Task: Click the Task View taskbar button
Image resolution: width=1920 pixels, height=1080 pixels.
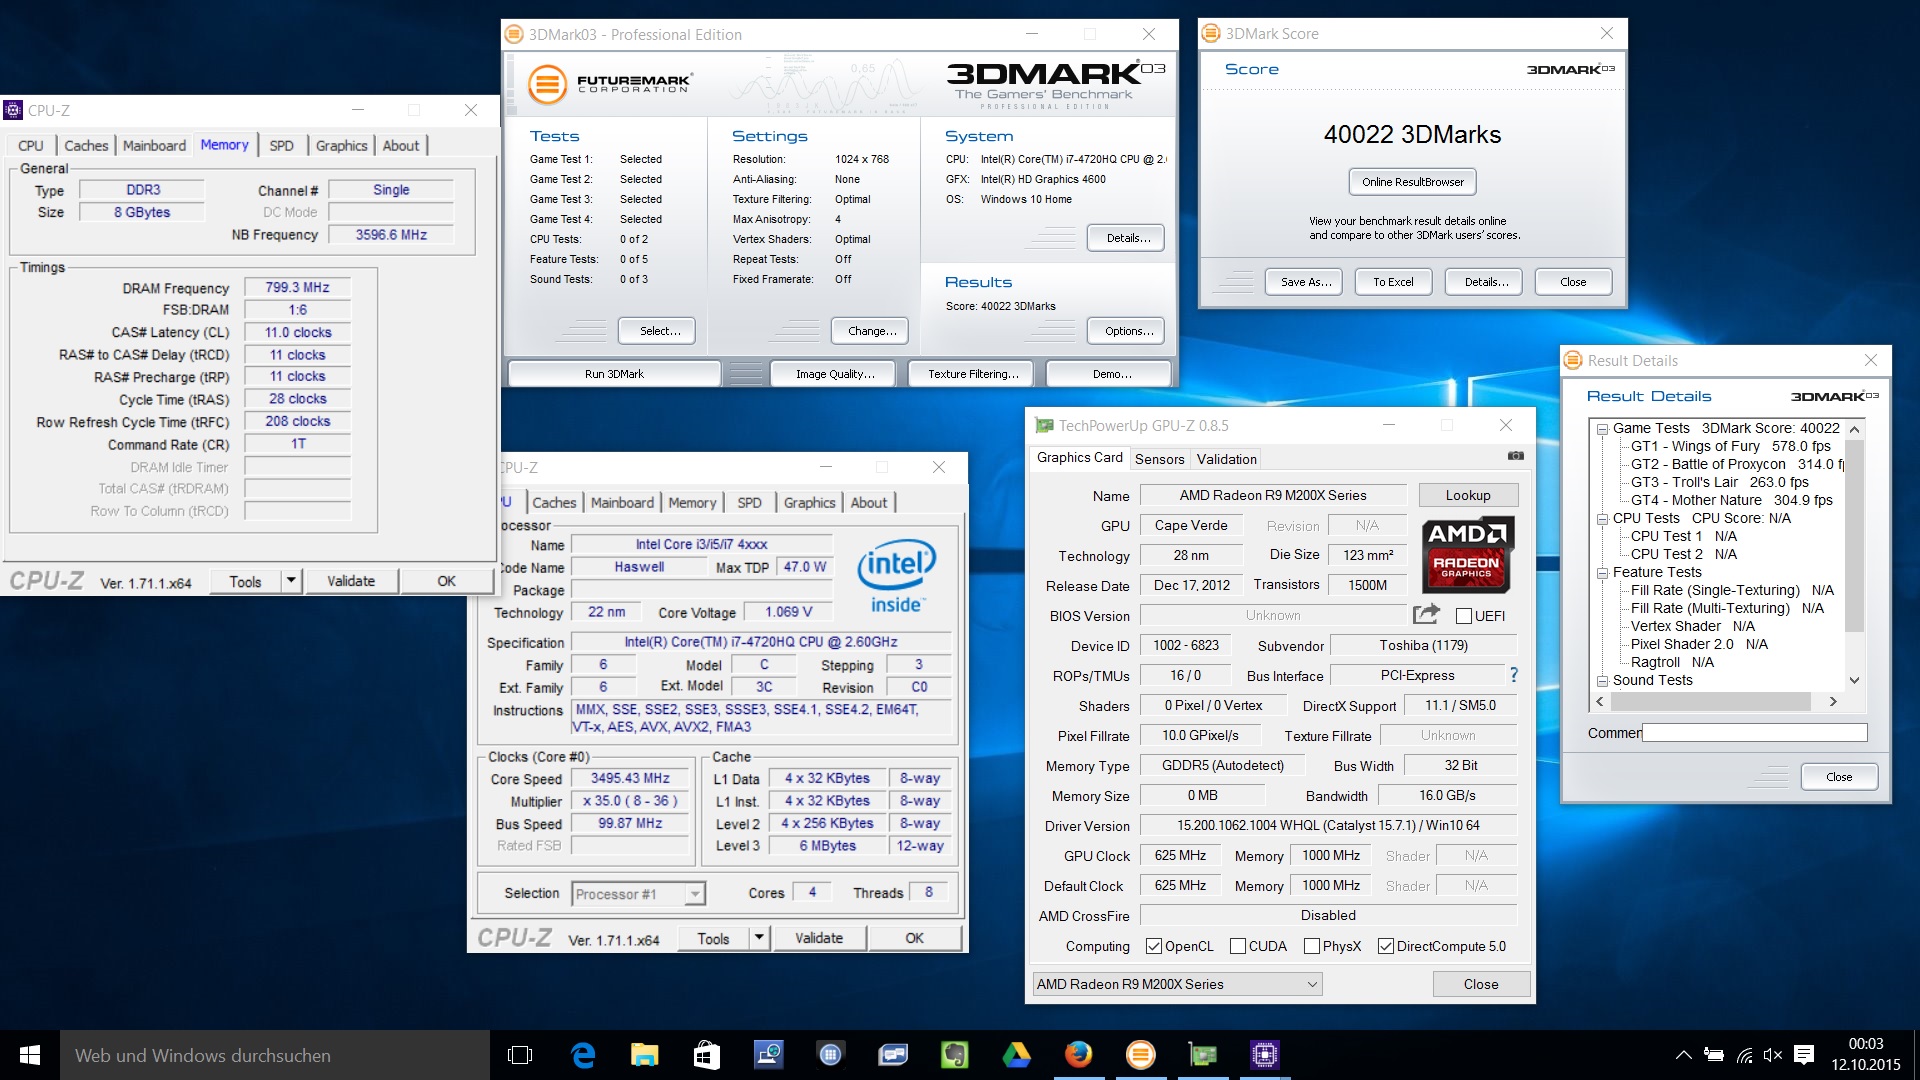Action: (x=520, y=1055)
